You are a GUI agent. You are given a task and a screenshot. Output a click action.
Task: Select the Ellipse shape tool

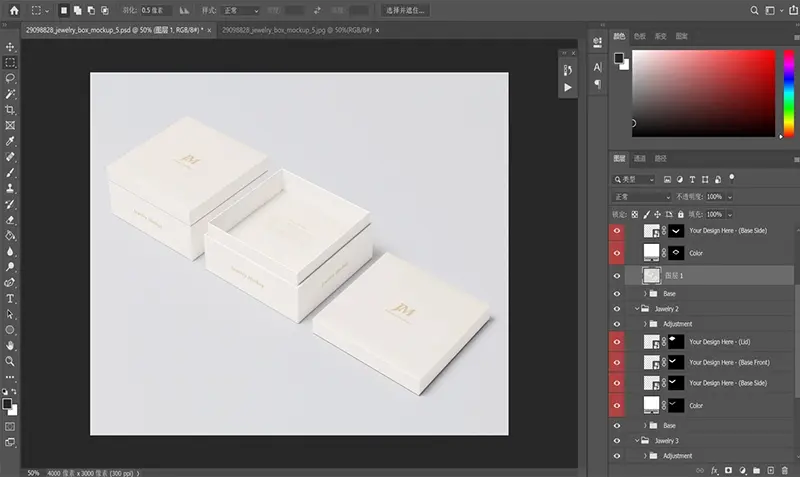point(10,330)
